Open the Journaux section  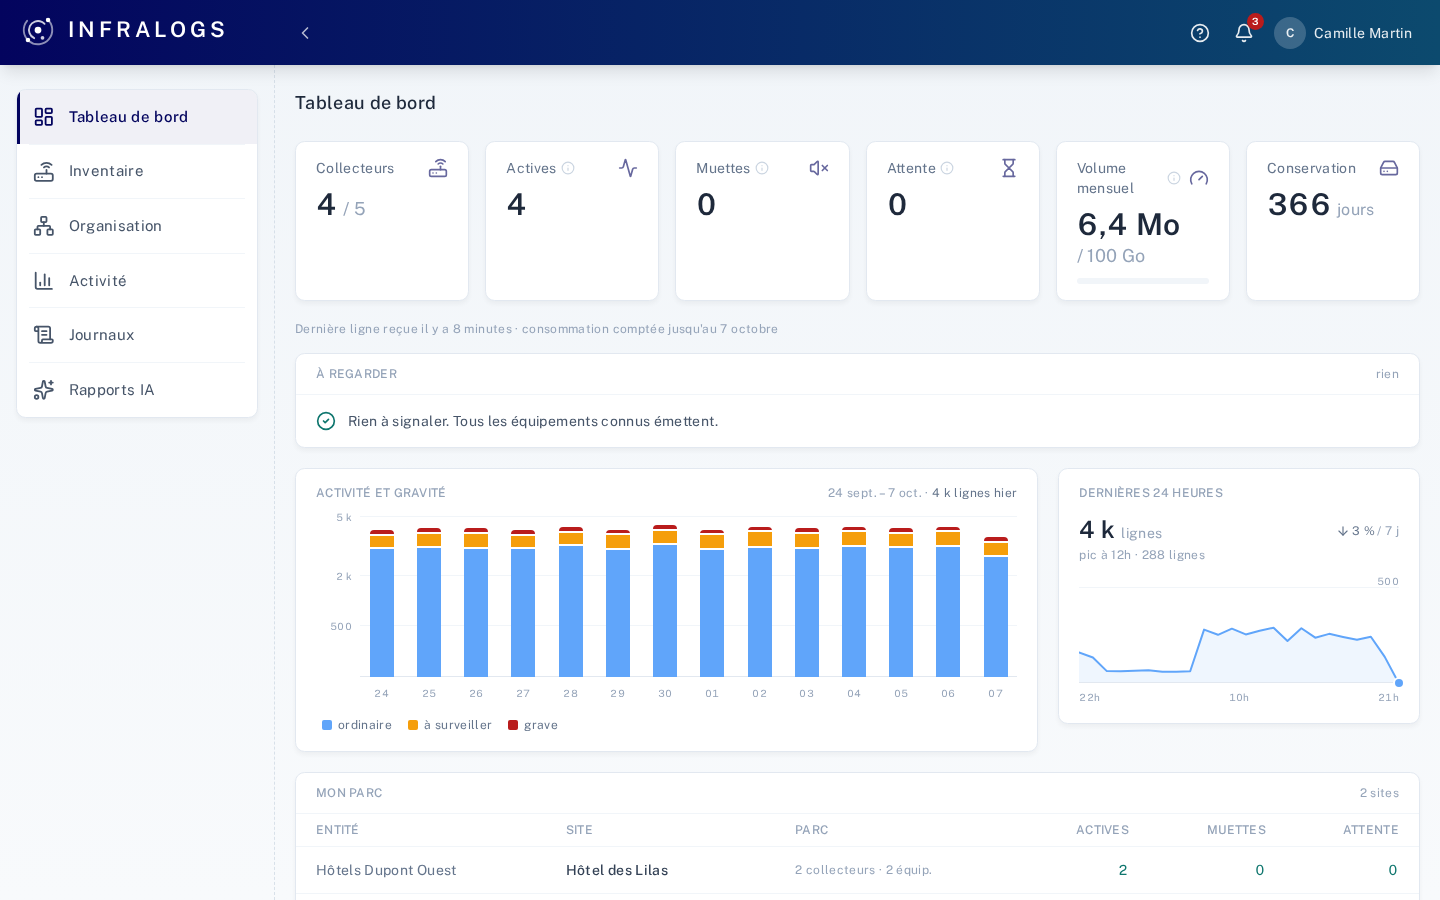(x=137, y=335)
